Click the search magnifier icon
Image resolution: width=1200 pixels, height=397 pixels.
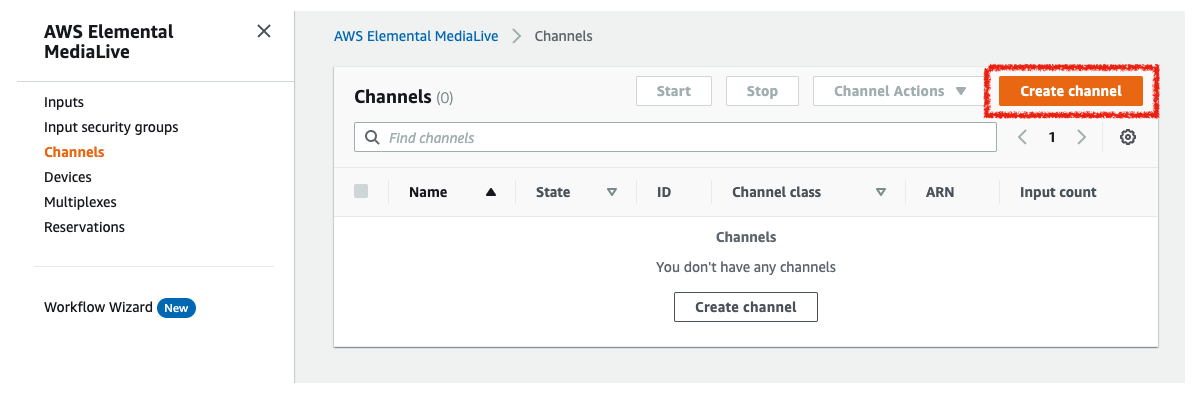(372, 137)
